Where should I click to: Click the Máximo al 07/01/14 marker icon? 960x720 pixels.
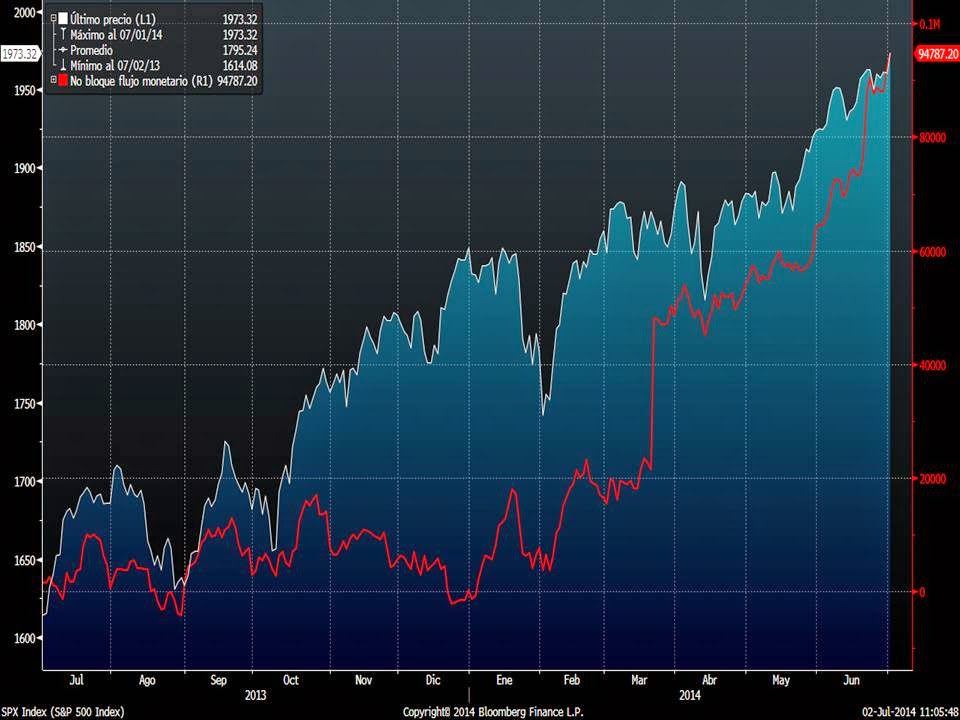coord(61,32)
